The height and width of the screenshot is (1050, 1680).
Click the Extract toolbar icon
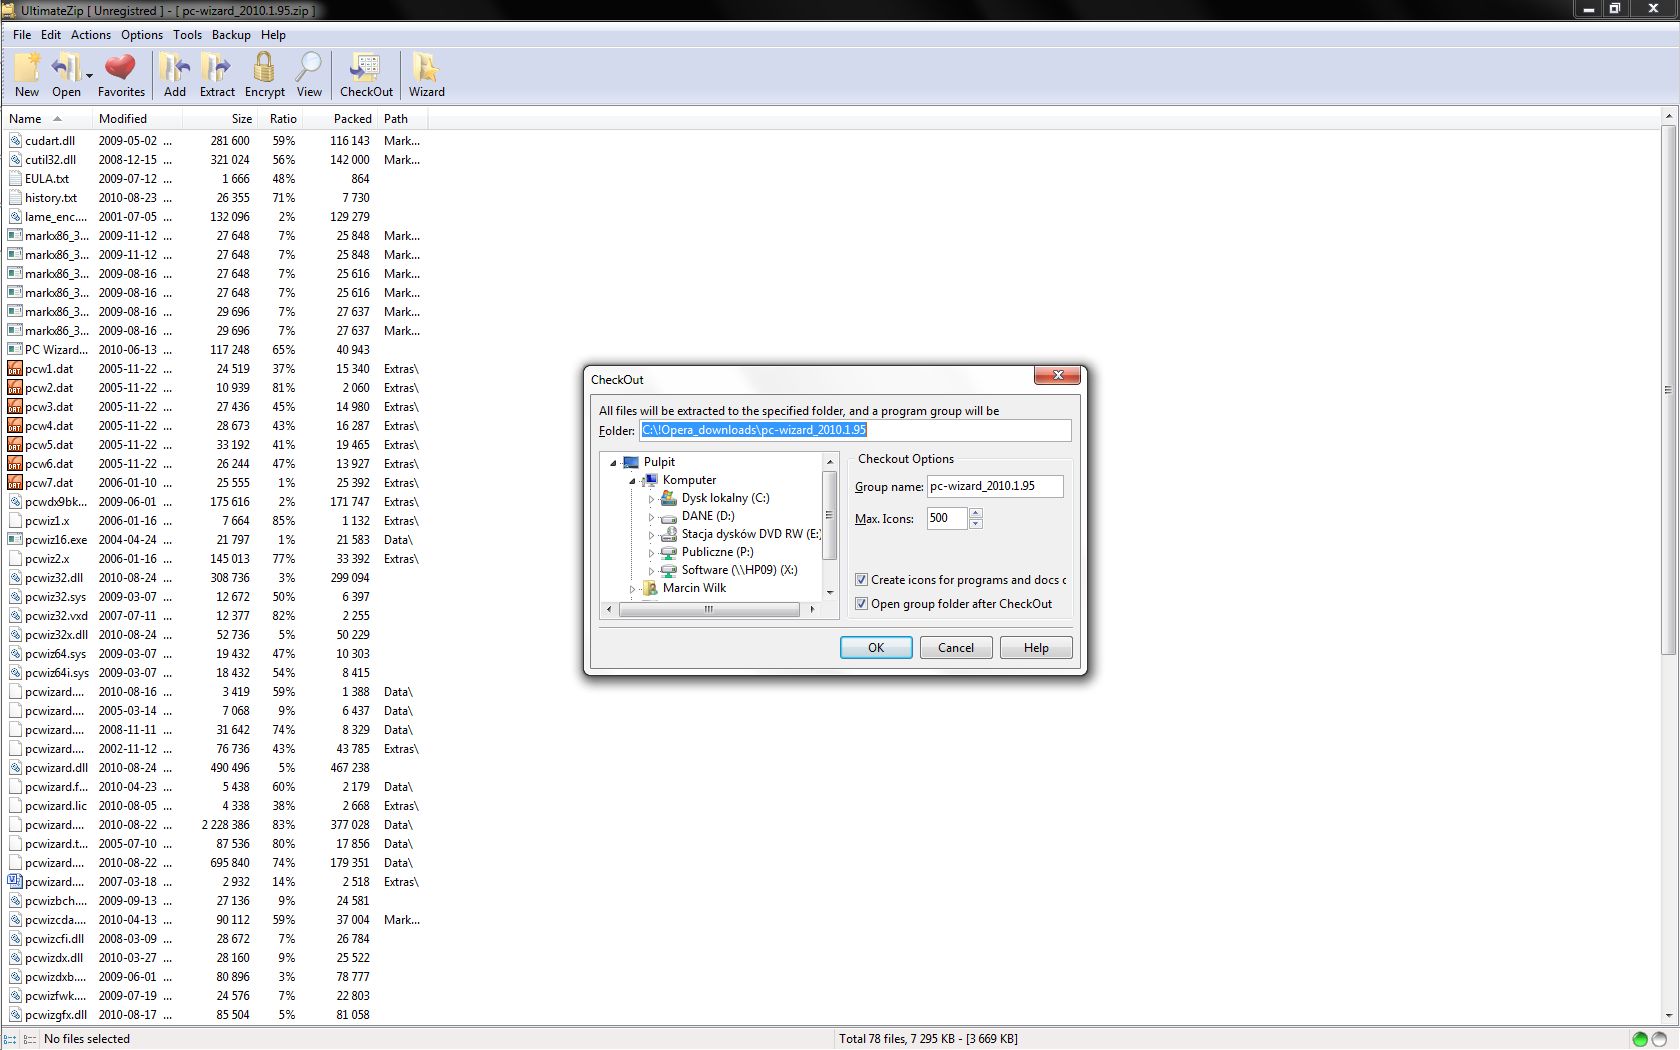coord(216,68)
